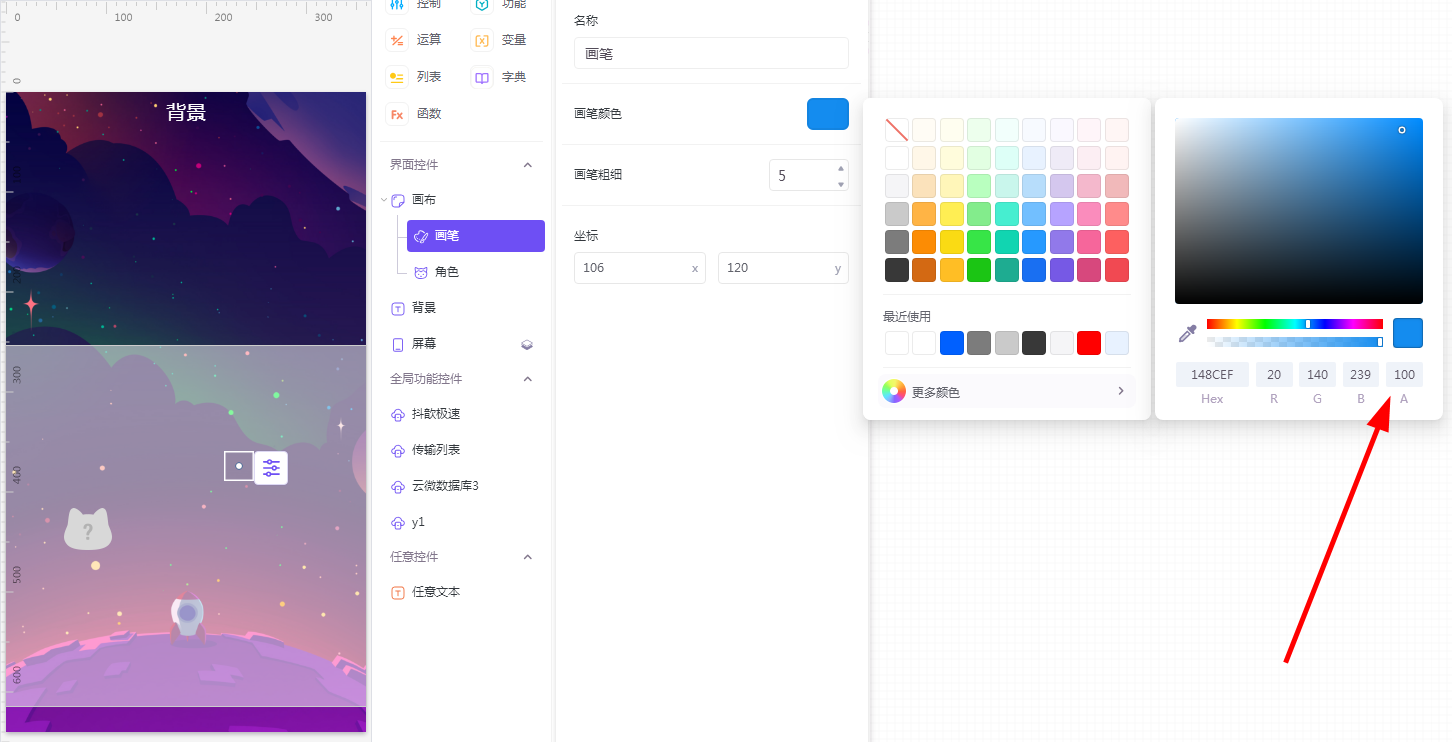Click the layers icon beside 屏幕
The height and width of the screenshot is (742, 1452).
click(527, 344)
